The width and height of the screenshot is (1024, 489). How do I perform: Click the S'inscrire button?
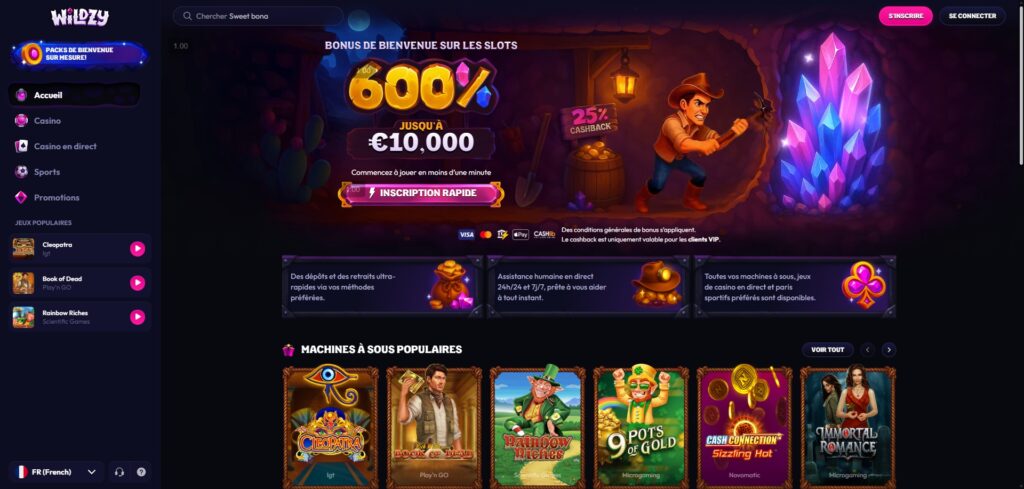(905, 16)
